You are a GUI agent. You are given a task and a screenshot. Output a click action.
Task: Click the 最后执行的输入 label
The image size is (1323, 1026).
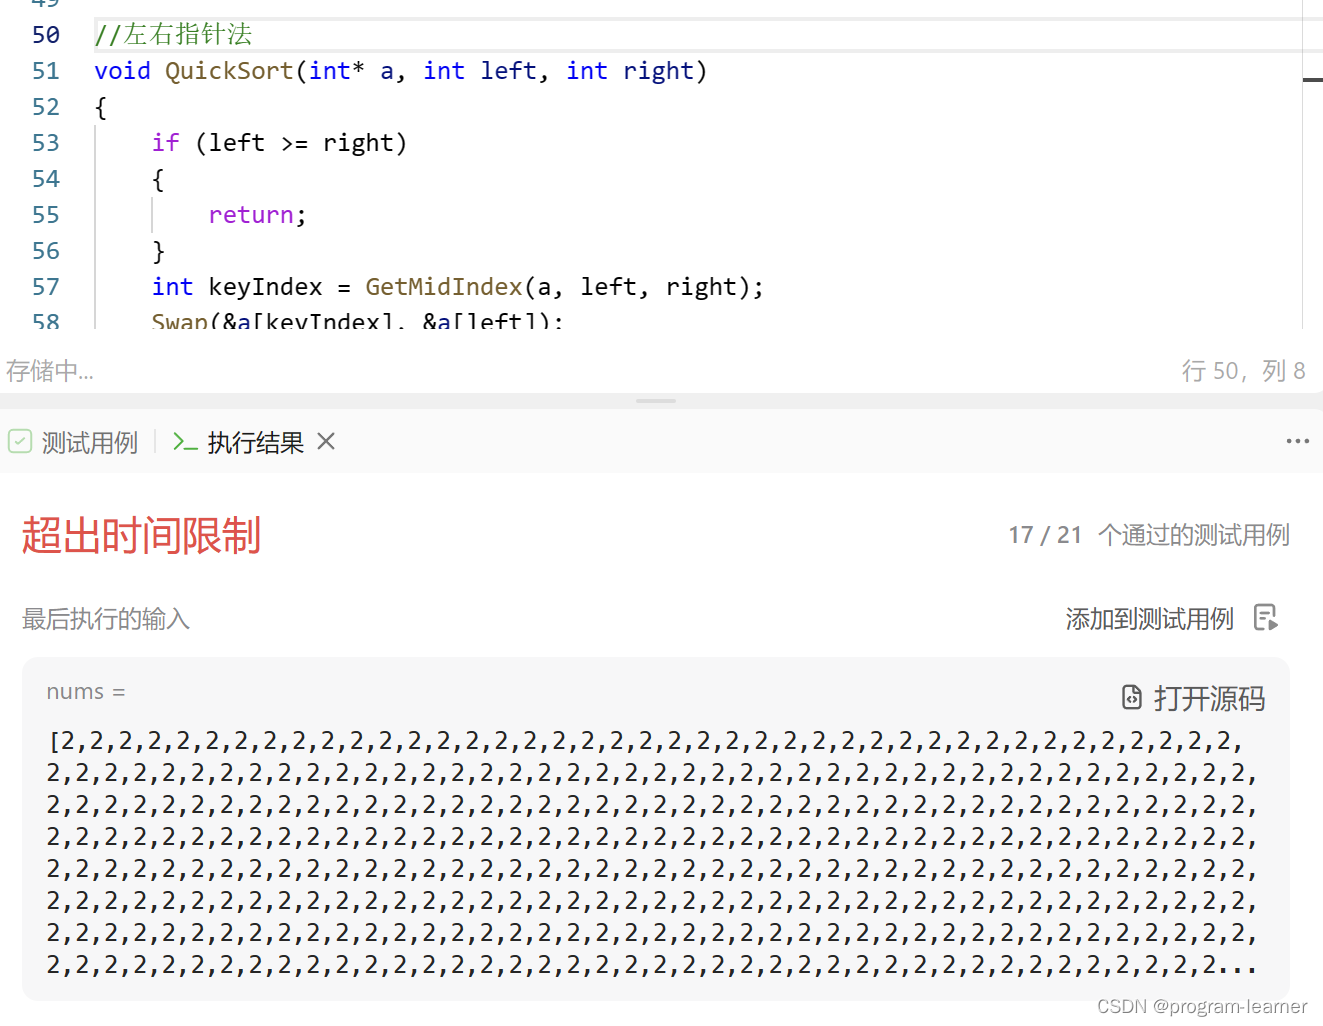tap(106, 619)
